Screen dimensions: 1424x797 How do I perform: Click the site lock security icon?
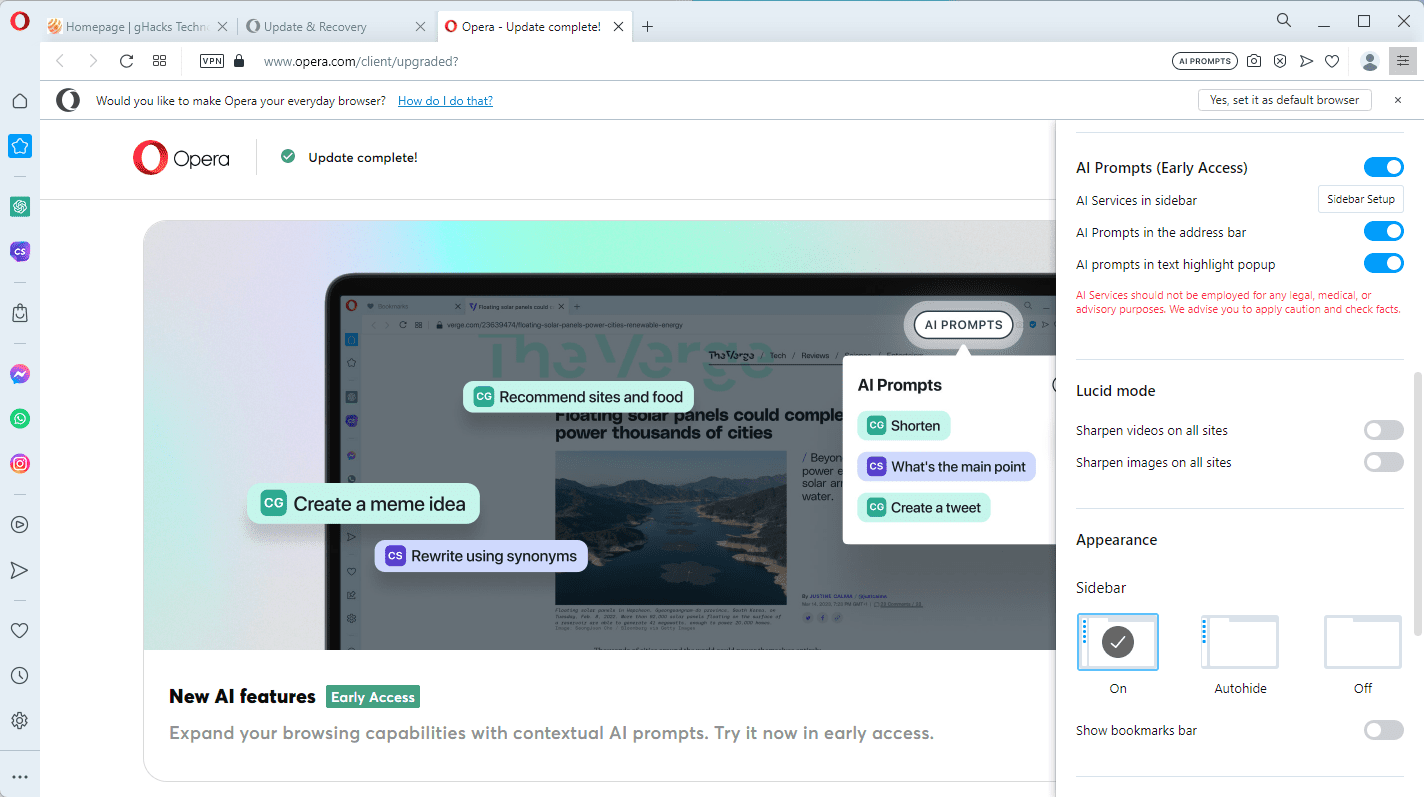(238, 61)
